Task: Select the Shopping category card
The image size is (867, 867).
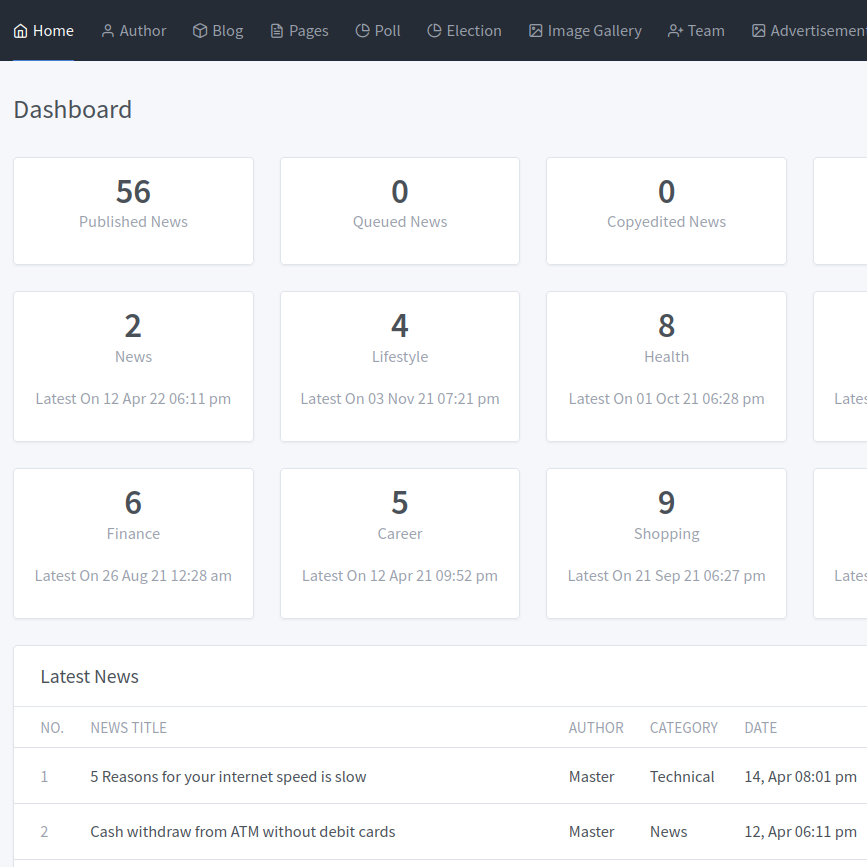Action: (x=666, y=543)
